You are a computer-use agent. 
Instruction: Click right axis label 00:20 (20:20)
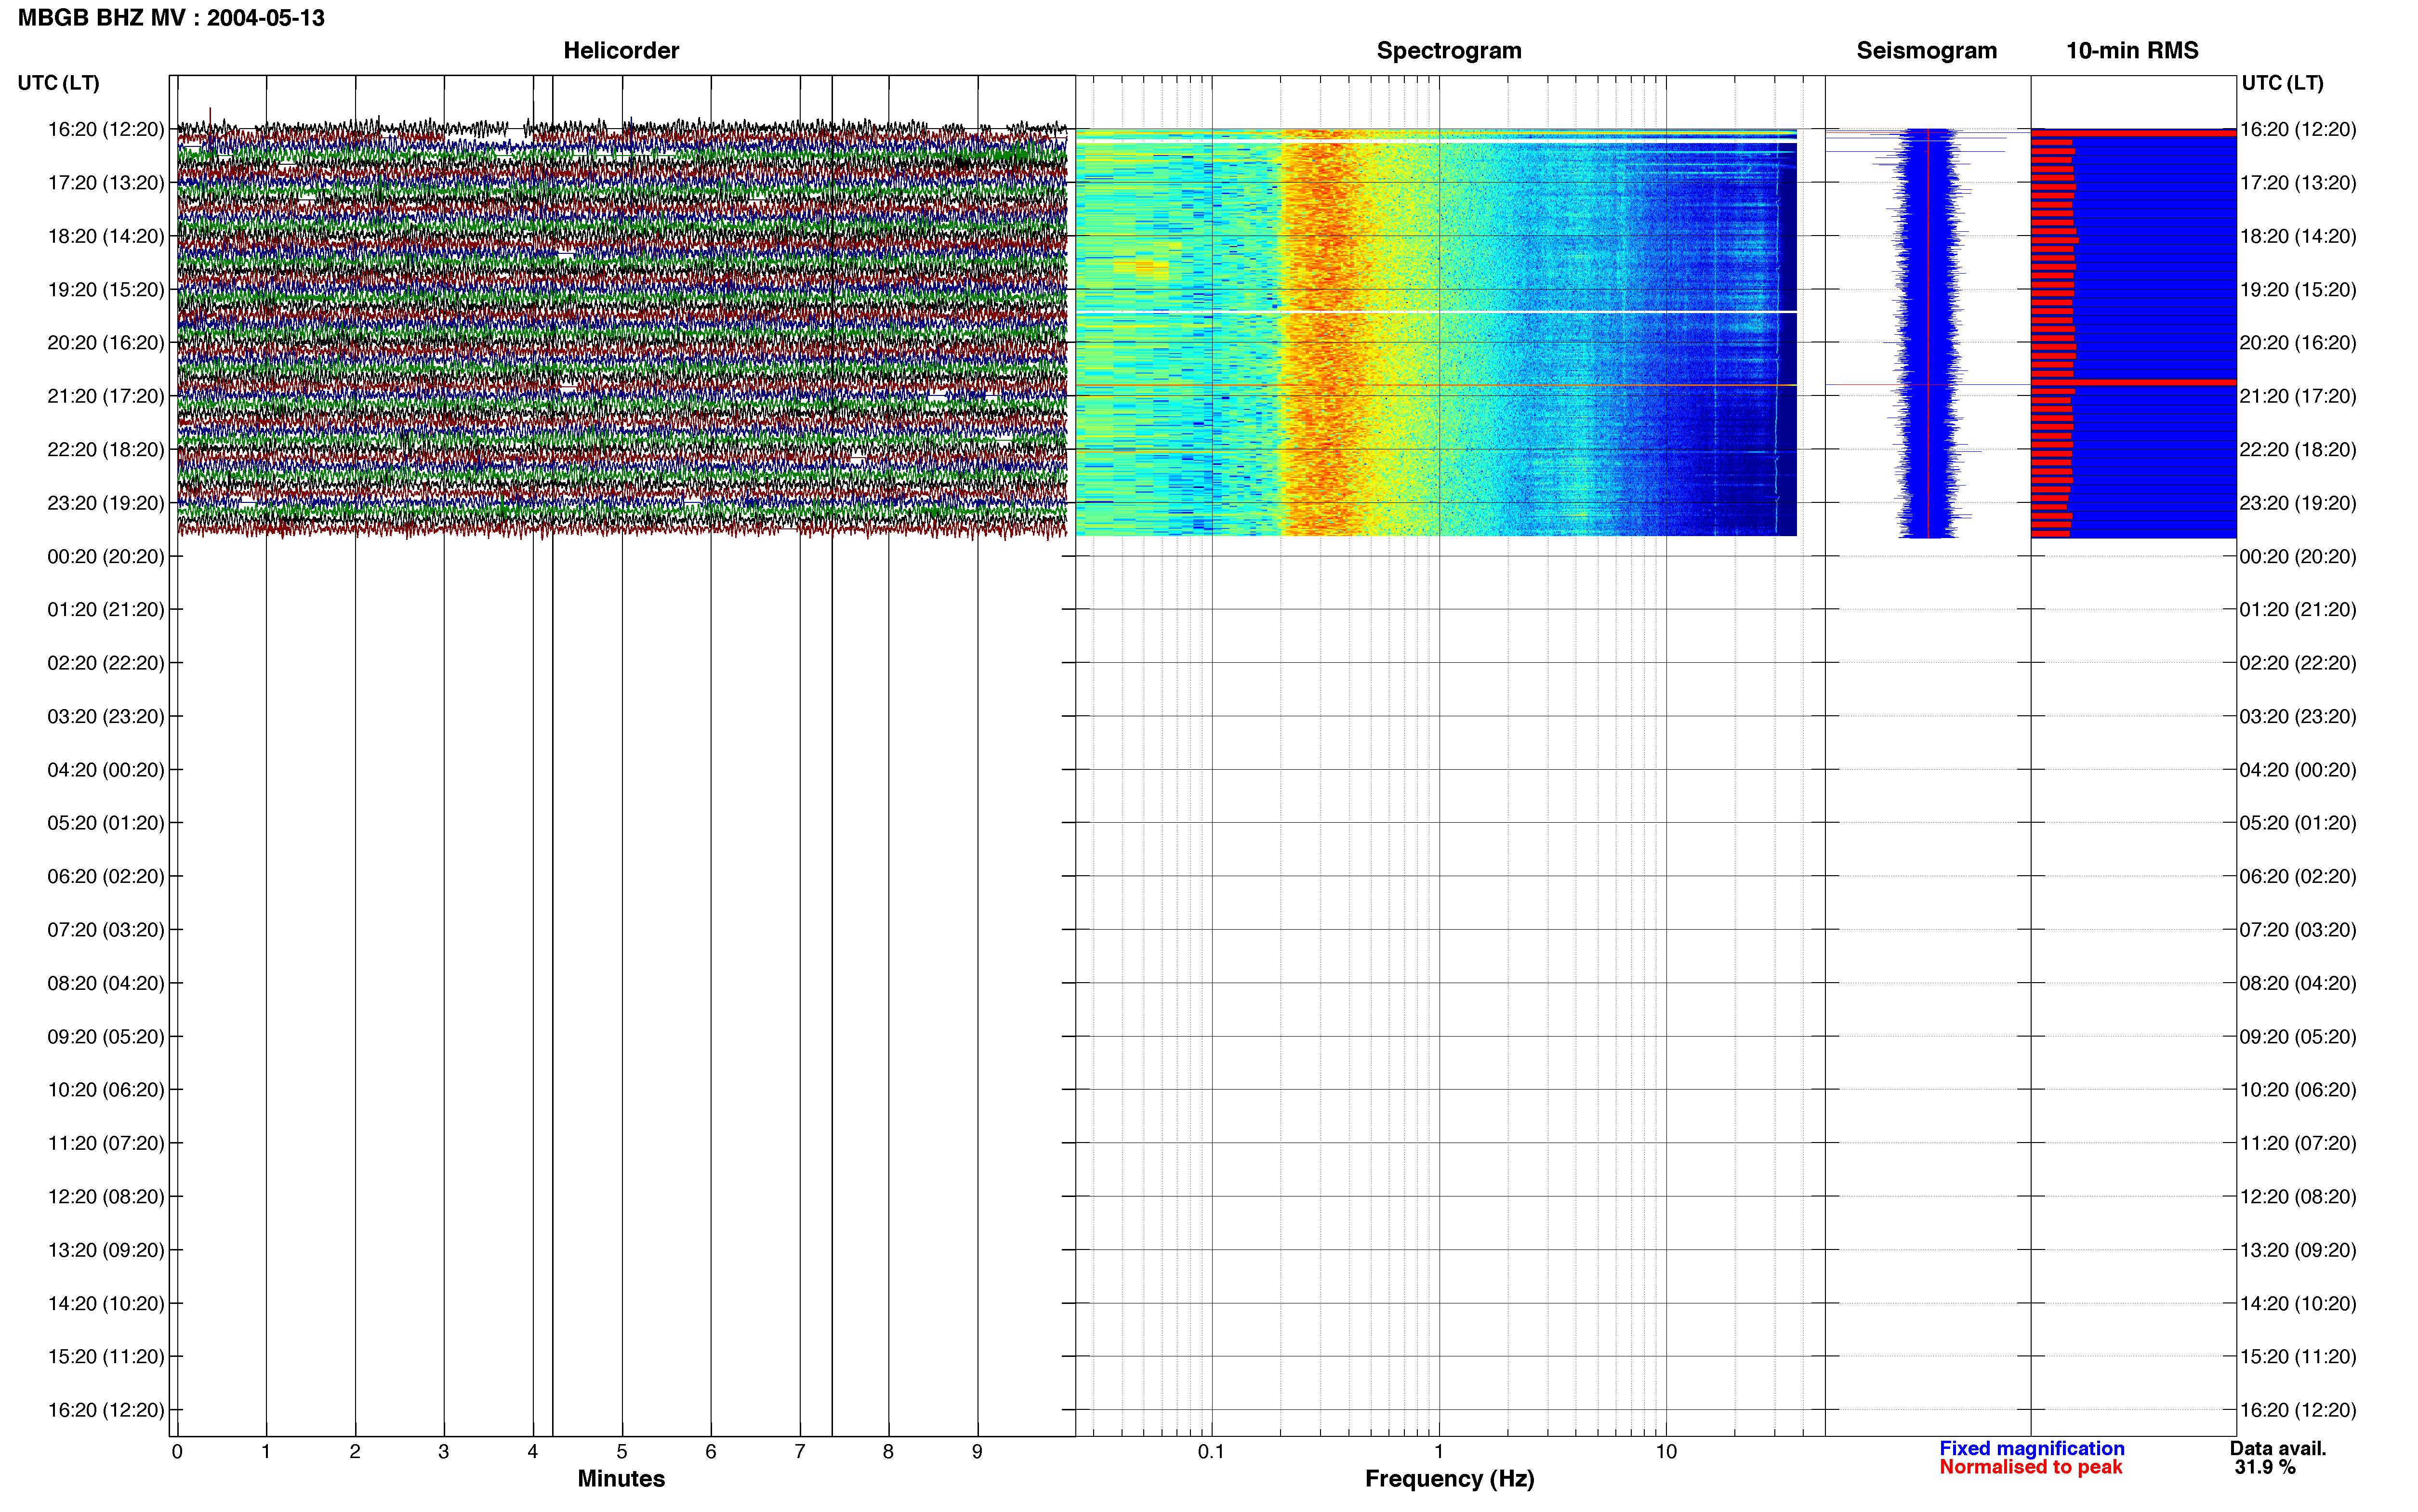[x=2297, y=556]
